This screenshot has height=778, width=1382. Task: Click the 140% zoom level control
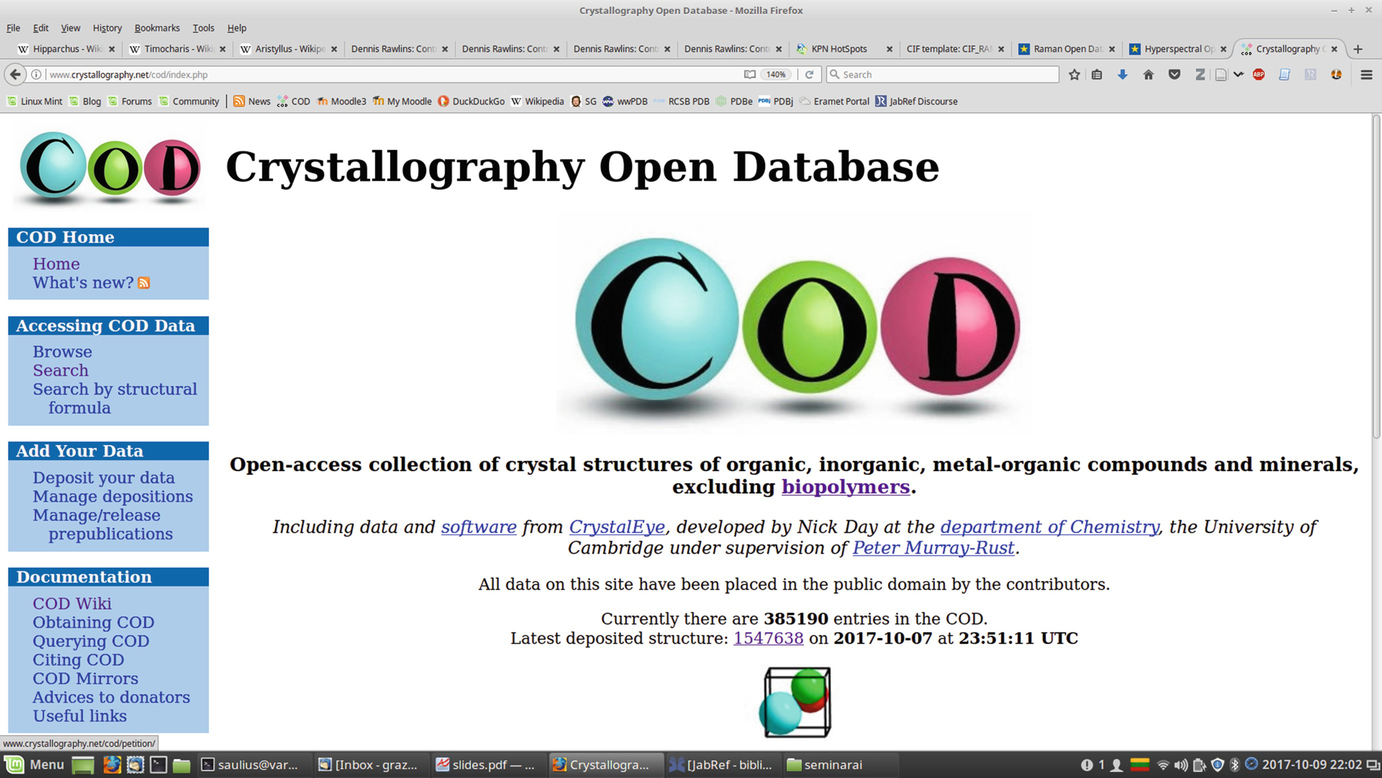(x=775, y=74)
